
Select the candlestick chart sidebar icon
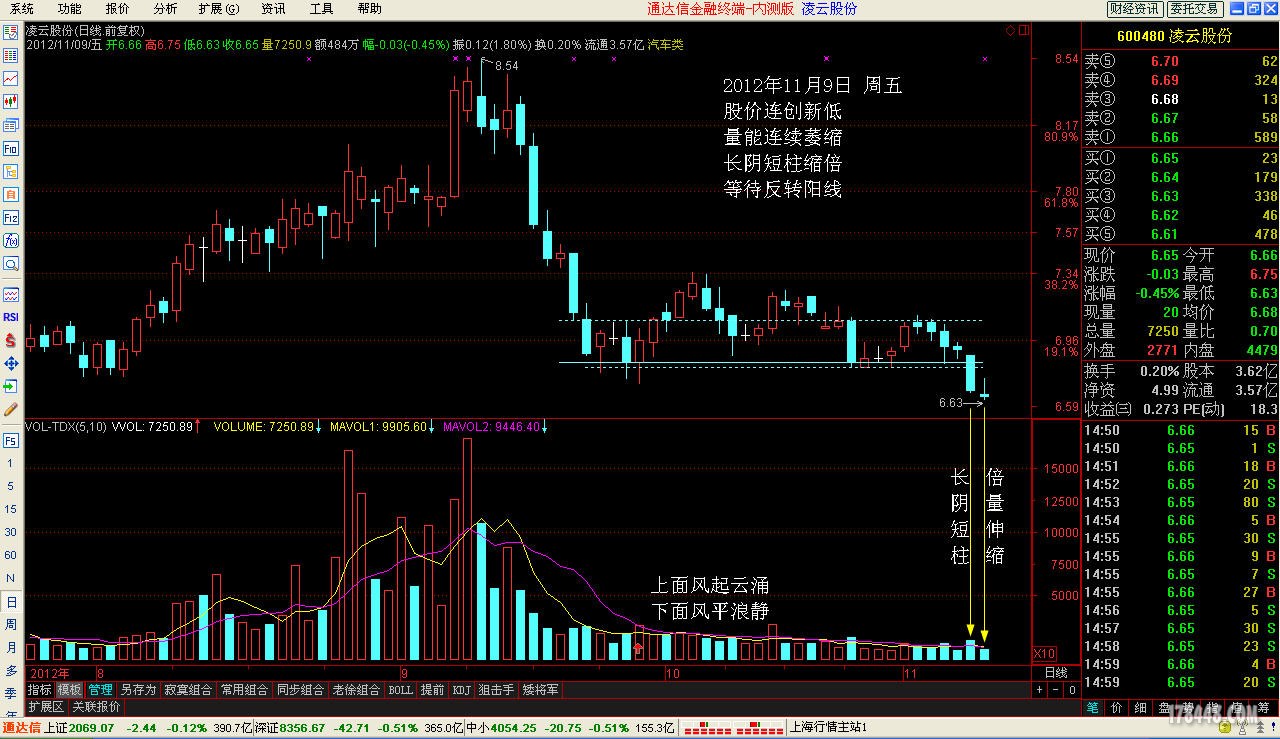click(10, 101)
